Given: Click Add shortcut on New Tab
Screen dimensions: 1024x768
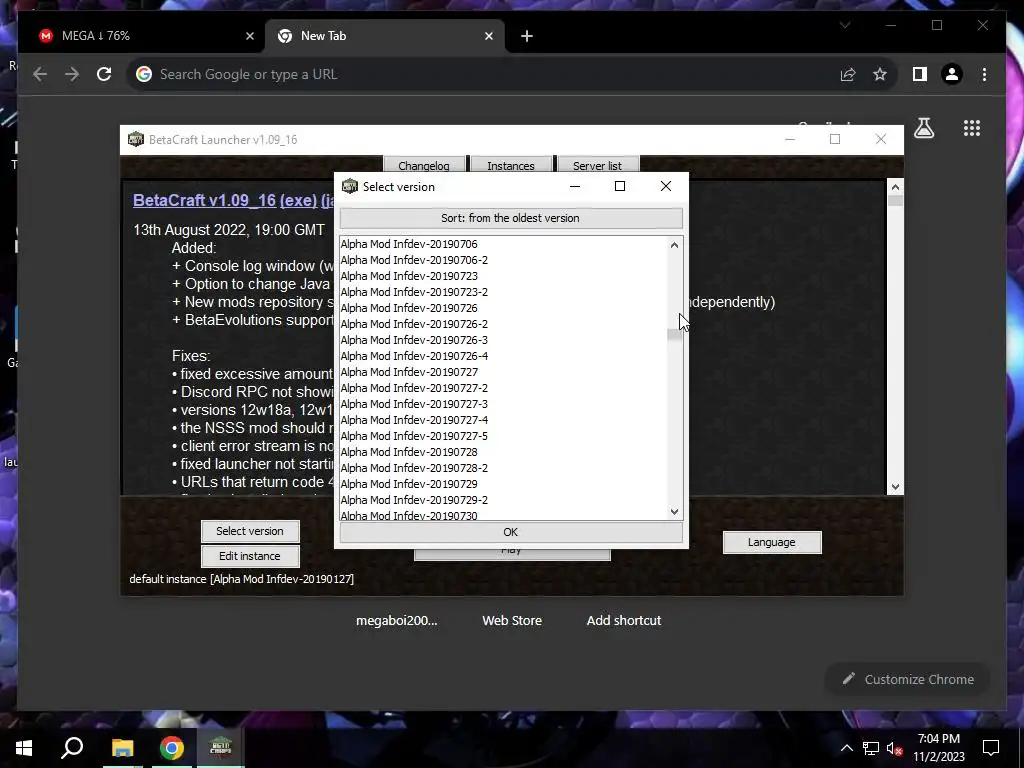Looking at the screenshot, I should 624,620.
